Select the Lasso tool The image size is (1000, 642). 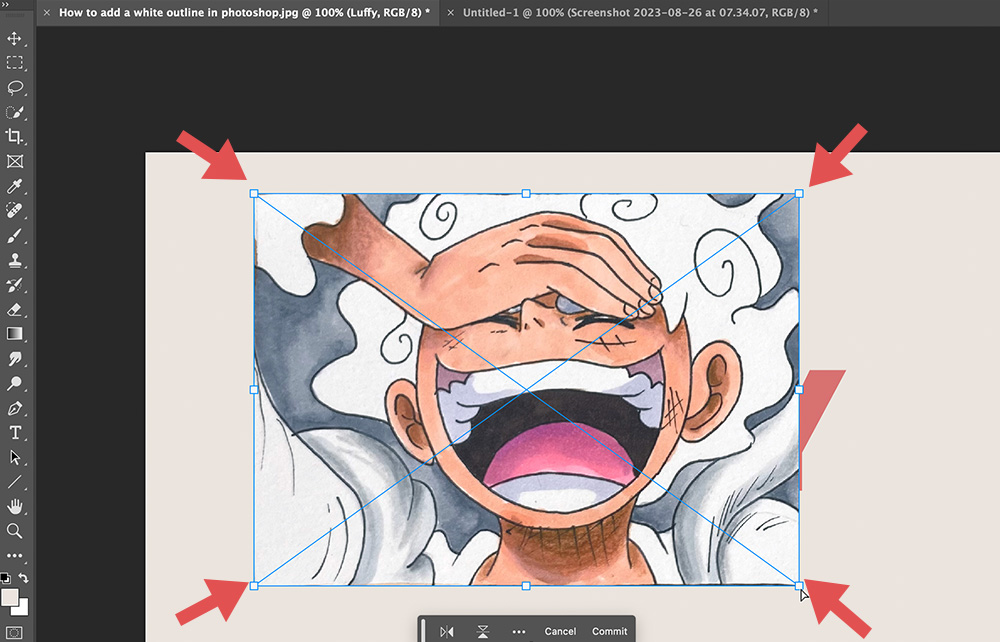click(x=14, y=87)
